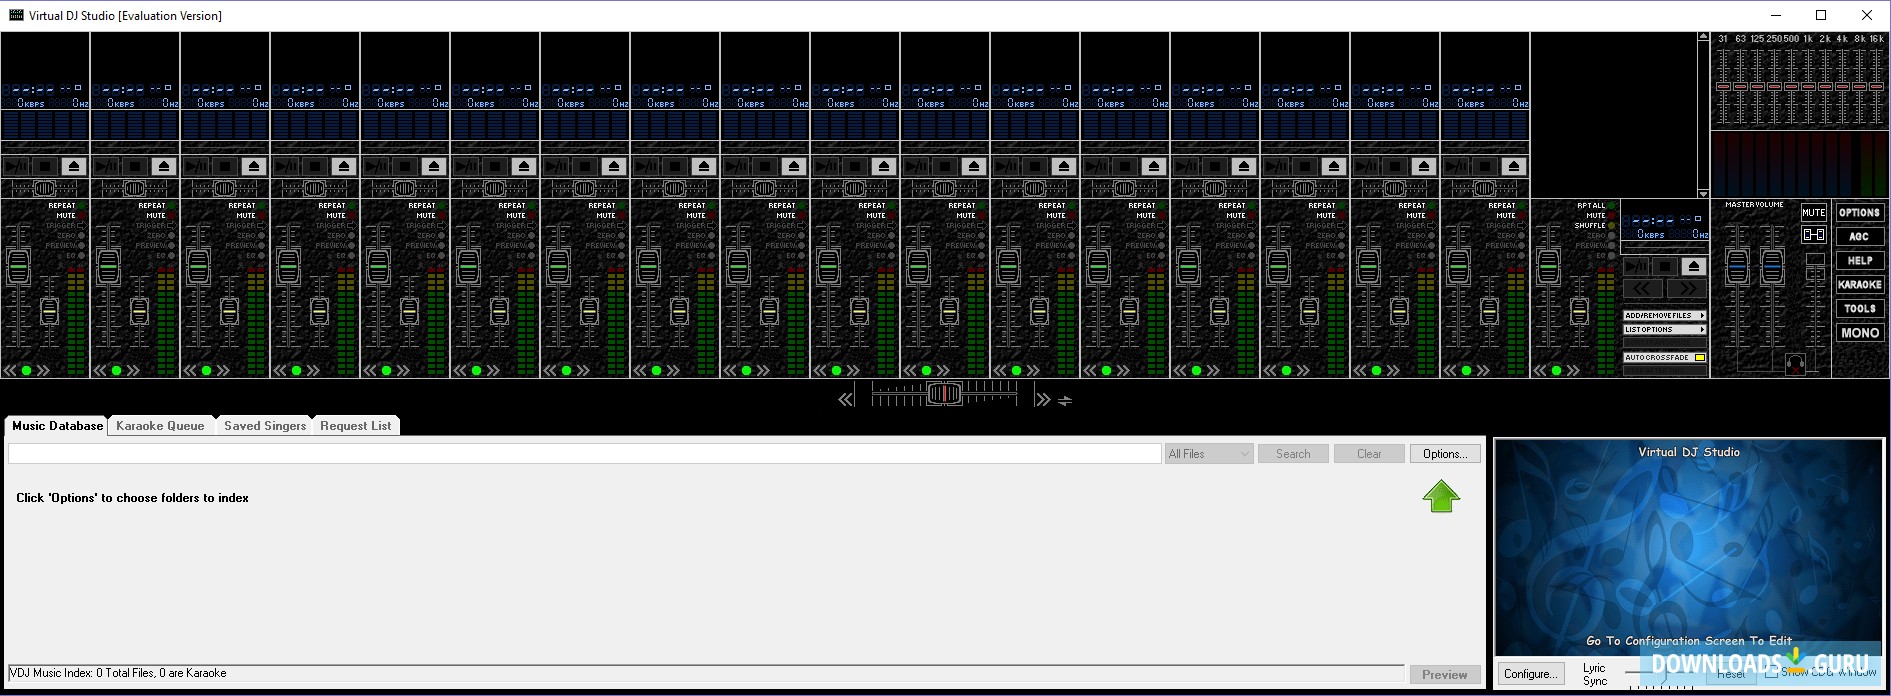This screenshot has width=1891, height=696.
Task: Click the main crossfader slider knob
Action: pyautogui.click(x=945, y=394)
